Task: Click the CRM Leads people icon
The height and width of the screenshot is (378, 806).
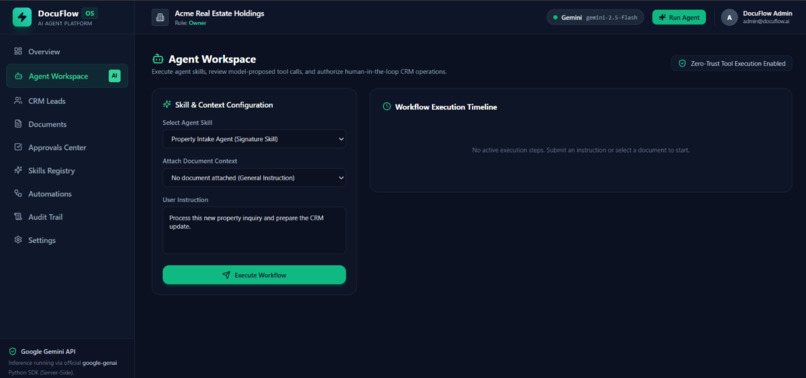Action: click(18, 101)
